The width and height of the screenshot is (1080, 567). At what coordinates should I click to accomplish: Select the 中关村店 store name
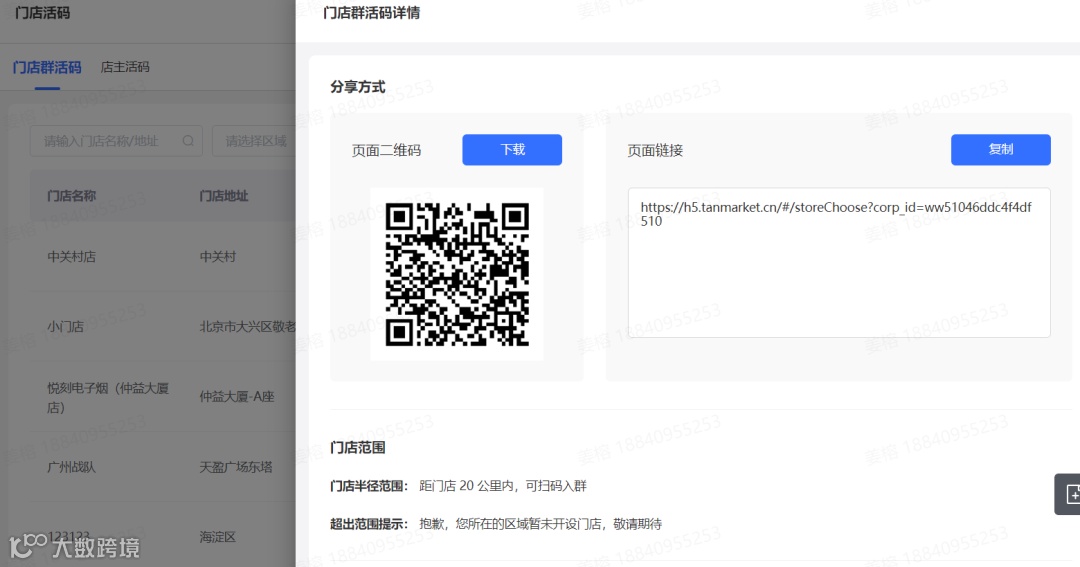tap(72, 256)
